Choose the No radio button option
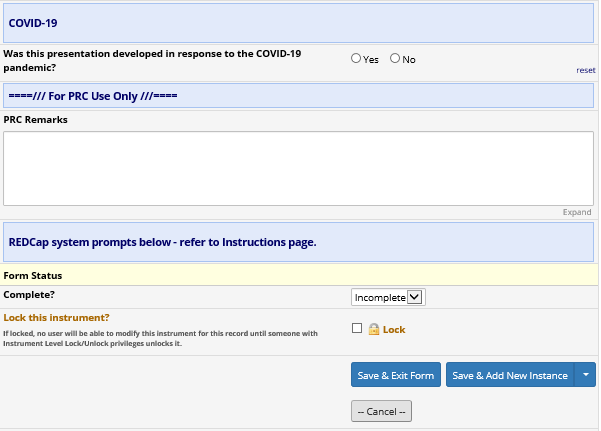The width and height of the screenshot is (601, 431). tap(395, 59)
